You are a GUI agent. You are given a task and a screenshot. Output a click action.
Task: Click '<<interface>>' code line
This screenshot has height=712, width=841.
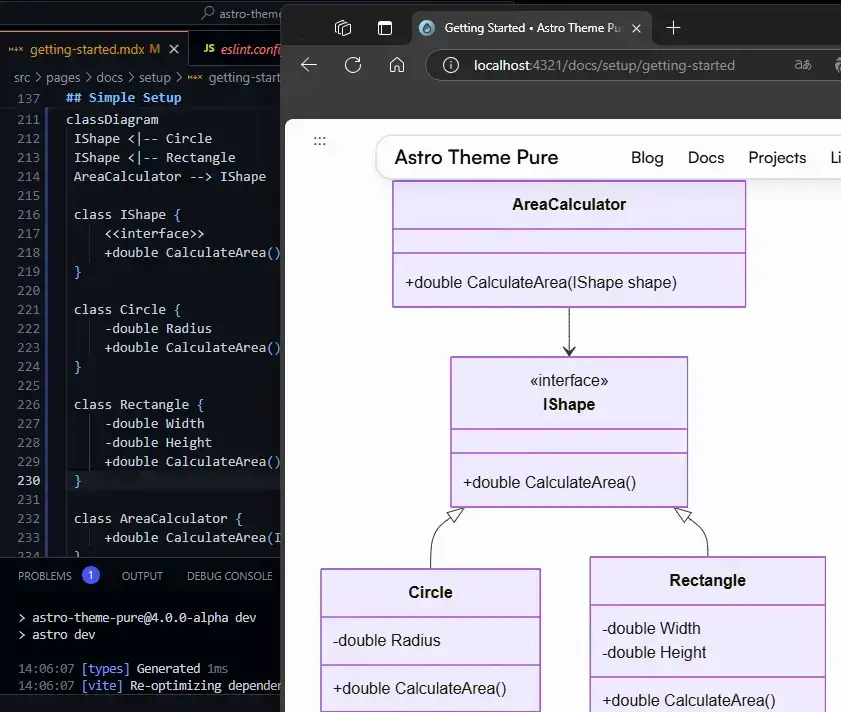point(154,233)
